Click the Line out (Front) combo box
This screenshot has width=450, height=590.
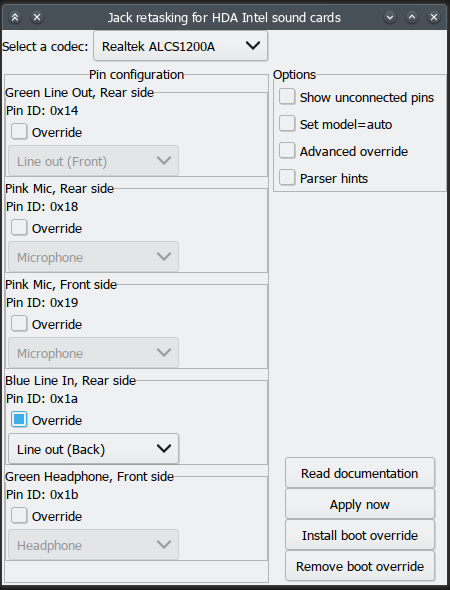[x=93, y=161]
